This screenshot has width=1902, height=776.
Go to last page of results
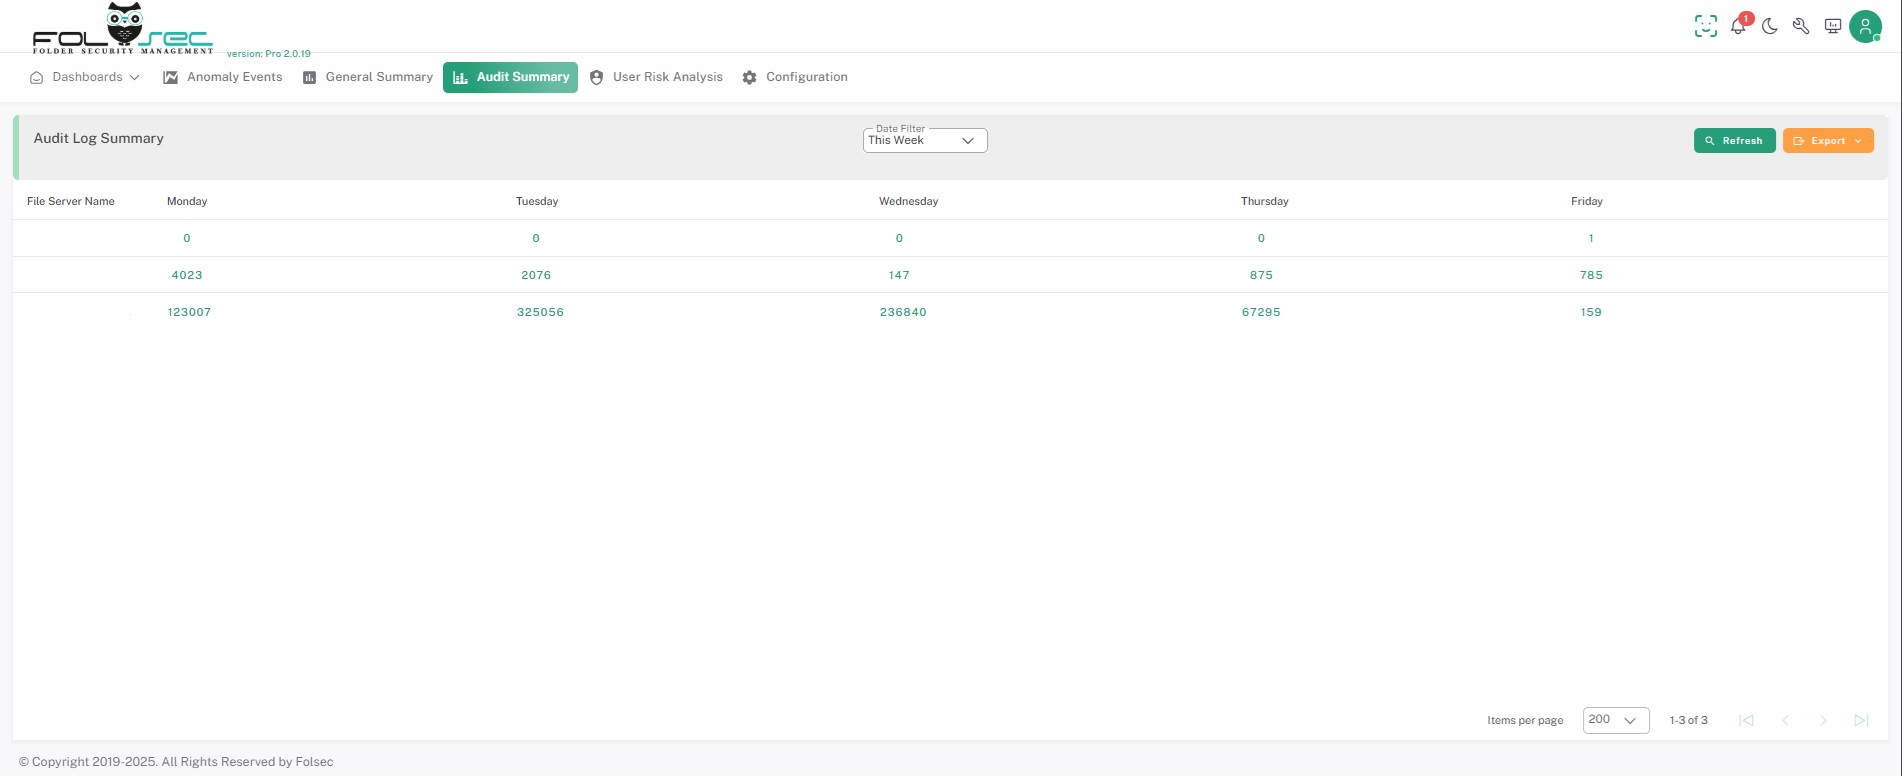[x=1861, y=720]
